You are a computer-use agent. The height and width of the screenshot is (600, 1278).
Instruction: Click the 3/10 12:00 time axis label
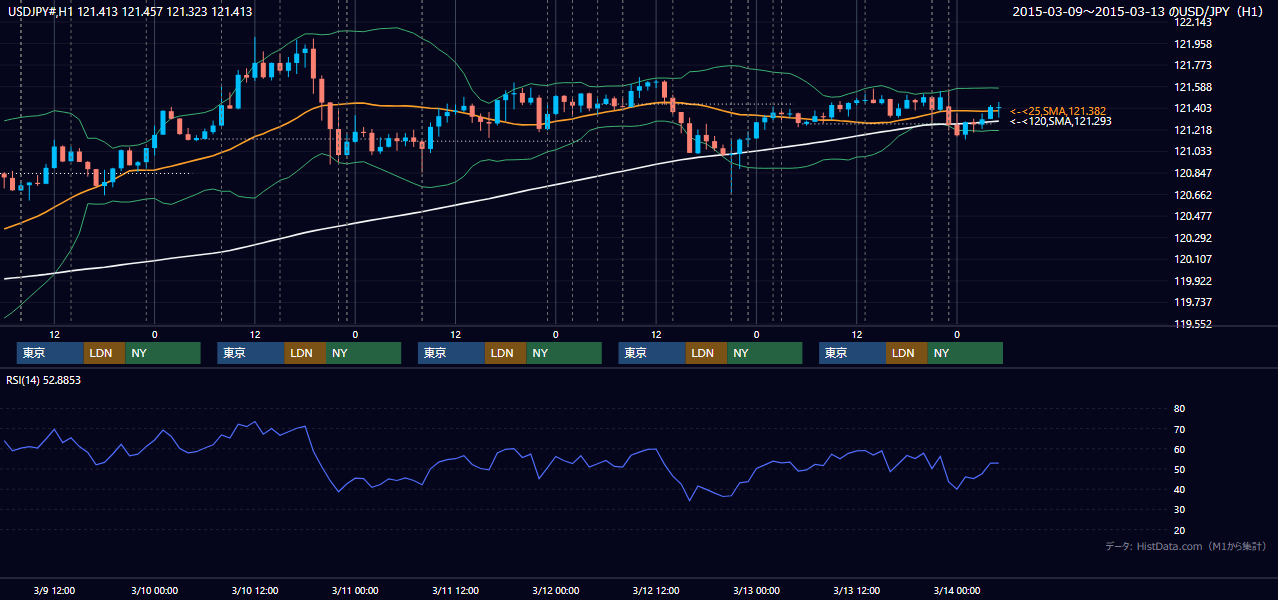click(x=255, y=590)
